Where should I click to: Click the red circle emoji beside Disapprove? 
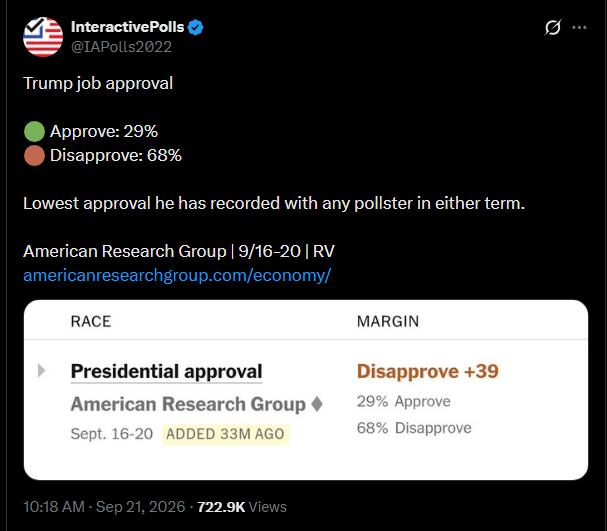click(34, 156)
